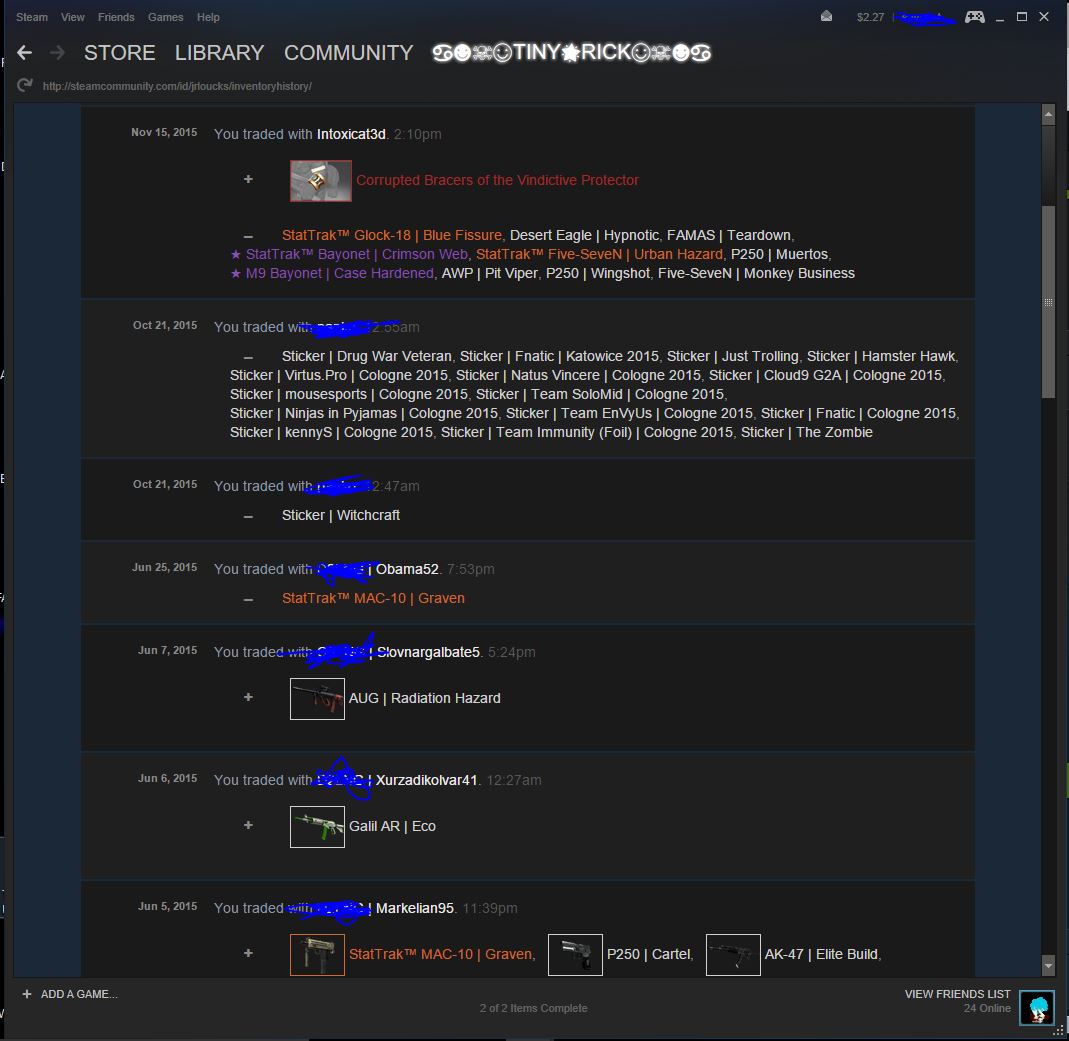Launch Big Picture mode controller icon

[x=974, y=17]
